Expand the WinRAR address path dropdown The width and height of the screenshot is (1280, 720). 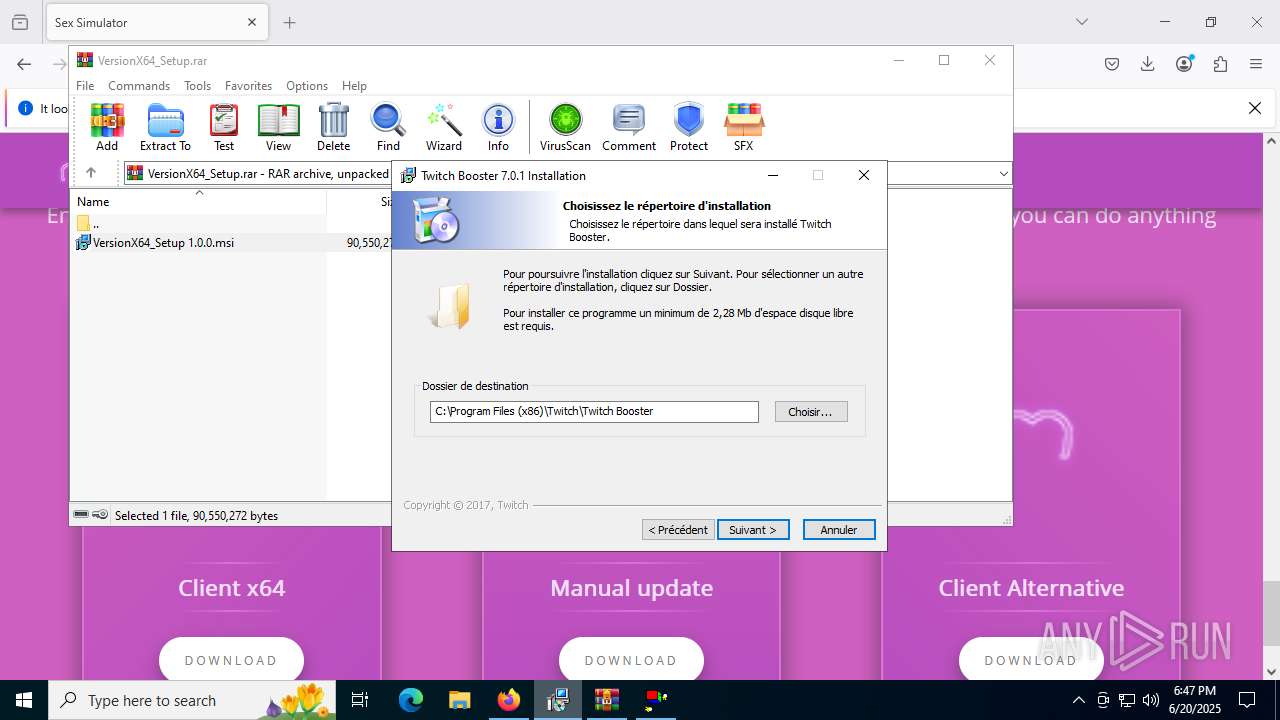(1003, 174)
